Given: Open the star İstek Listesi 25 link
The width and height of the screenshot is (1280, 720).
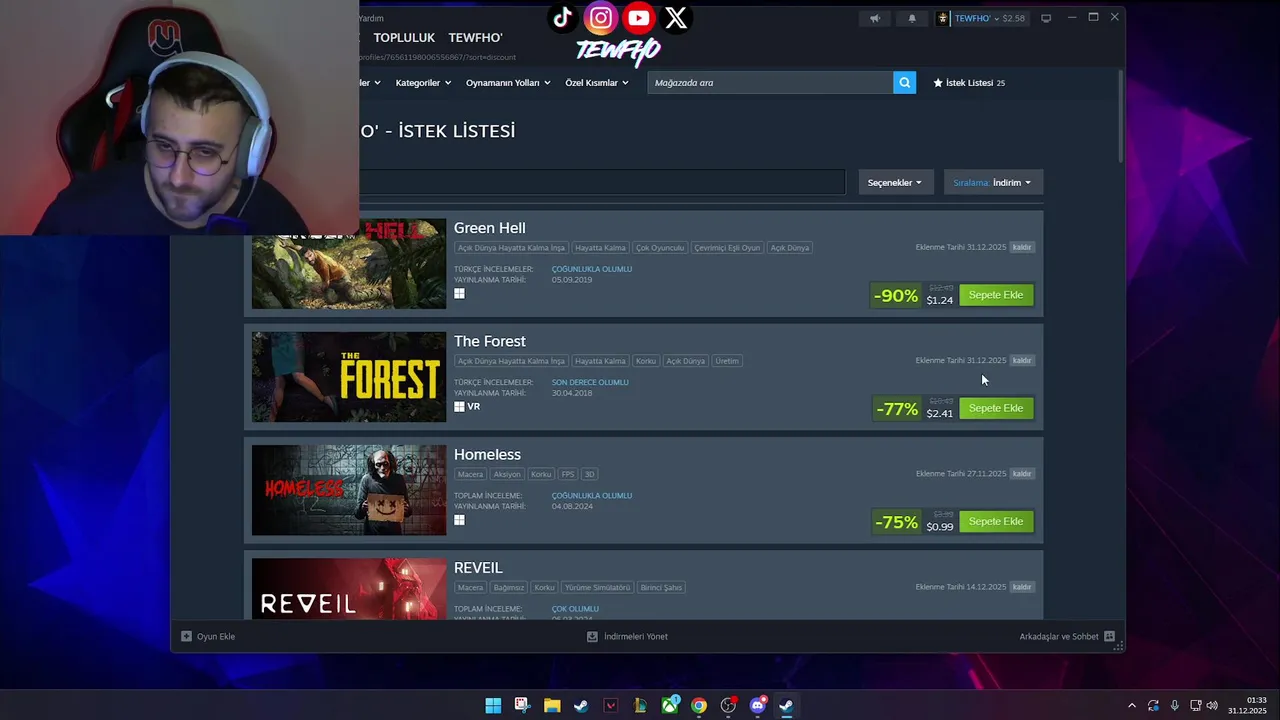Looking at the screenshot, I should coord(969,83).
